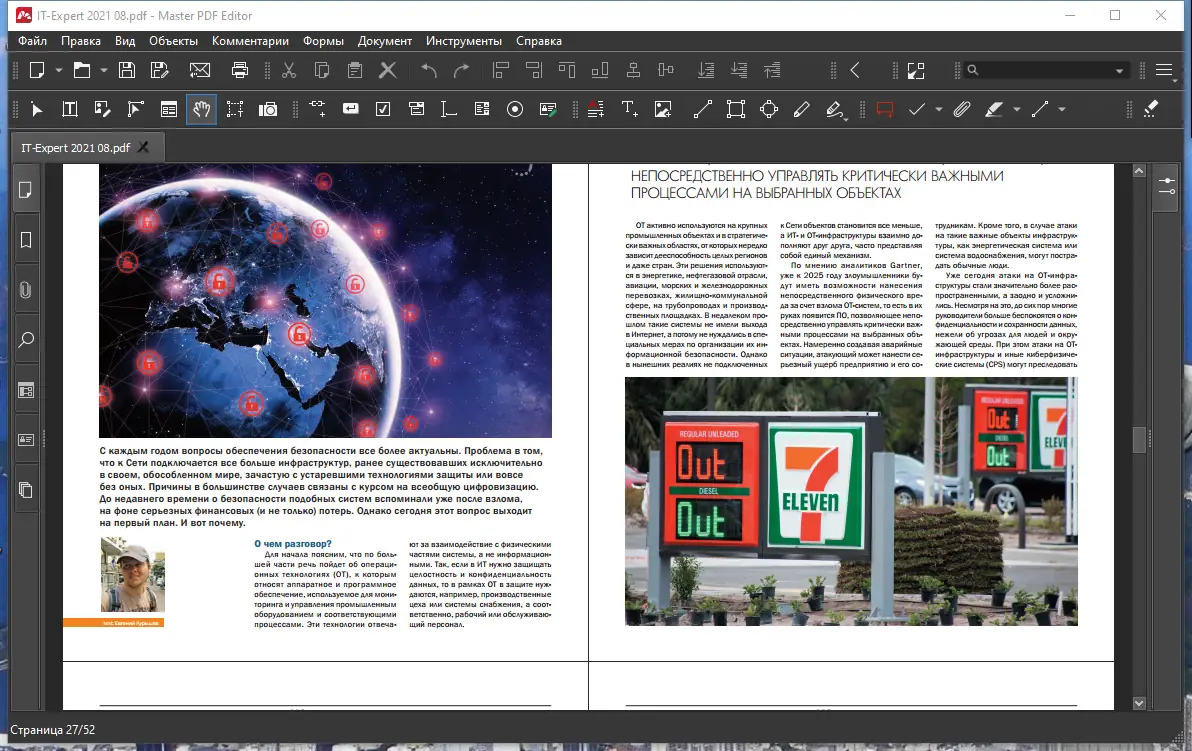Open the Инструменты menu
This screenshot has width=1192, height=751.
coord(463,41)
